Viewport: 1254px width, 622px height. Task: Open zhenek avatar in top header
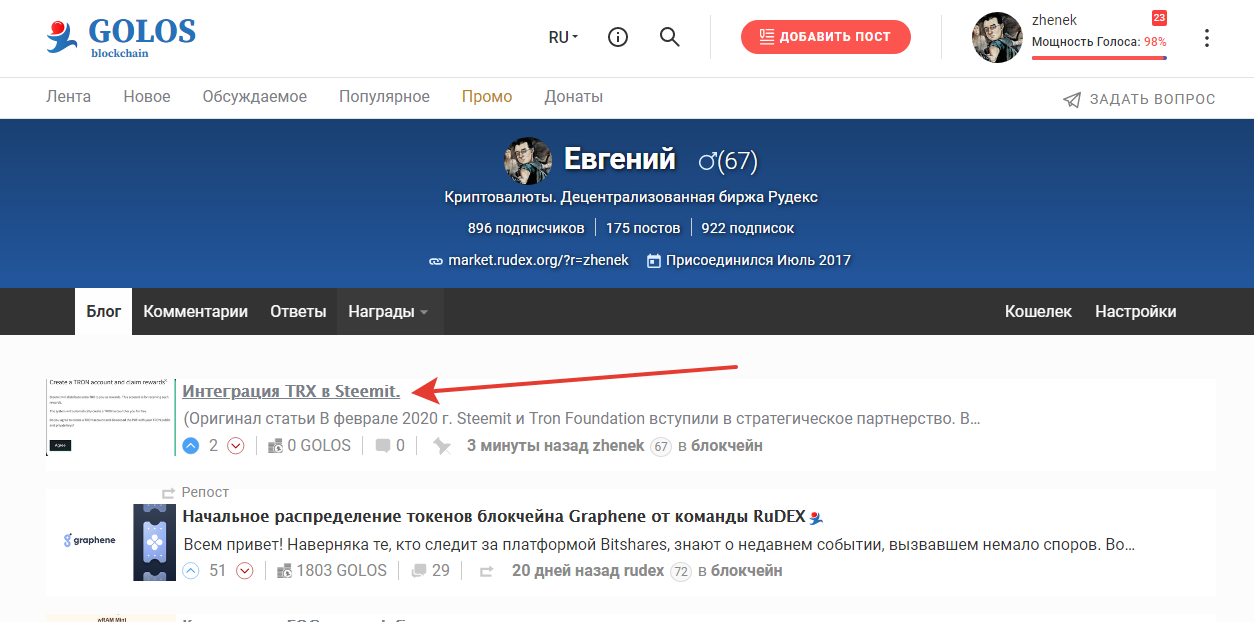pyautogui.click(x=997, y=38)
